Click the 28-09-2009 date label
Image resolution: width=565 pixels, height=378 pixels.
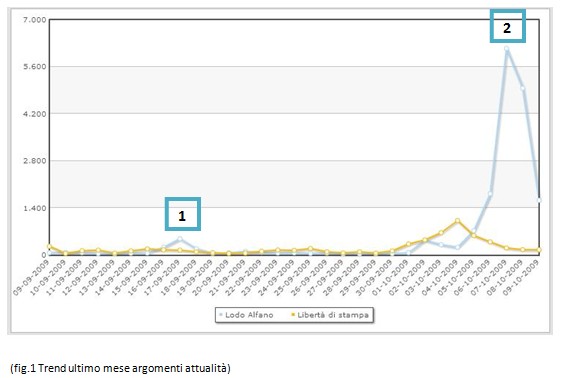[x=342, y=278]
